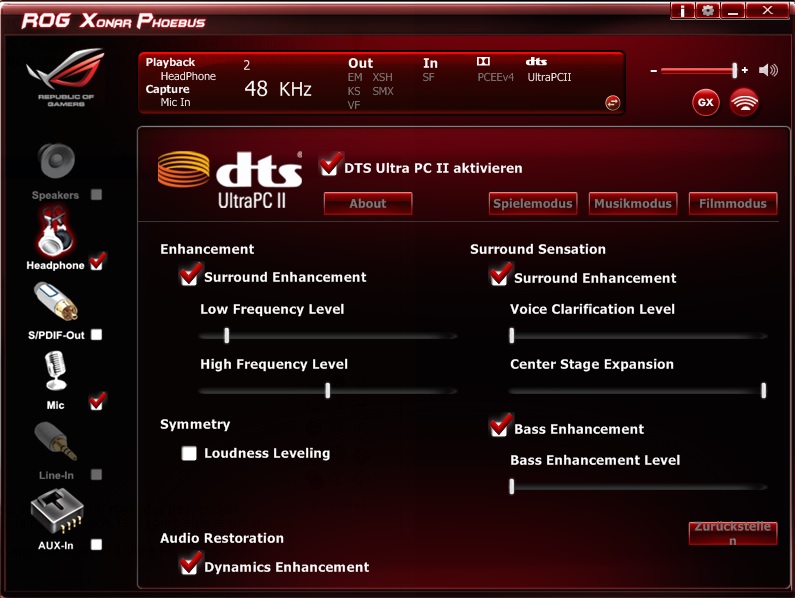Uncheck the Dynamics Enhancement checkbox
The width and height of the screenshot is (795, 598).
190,564
